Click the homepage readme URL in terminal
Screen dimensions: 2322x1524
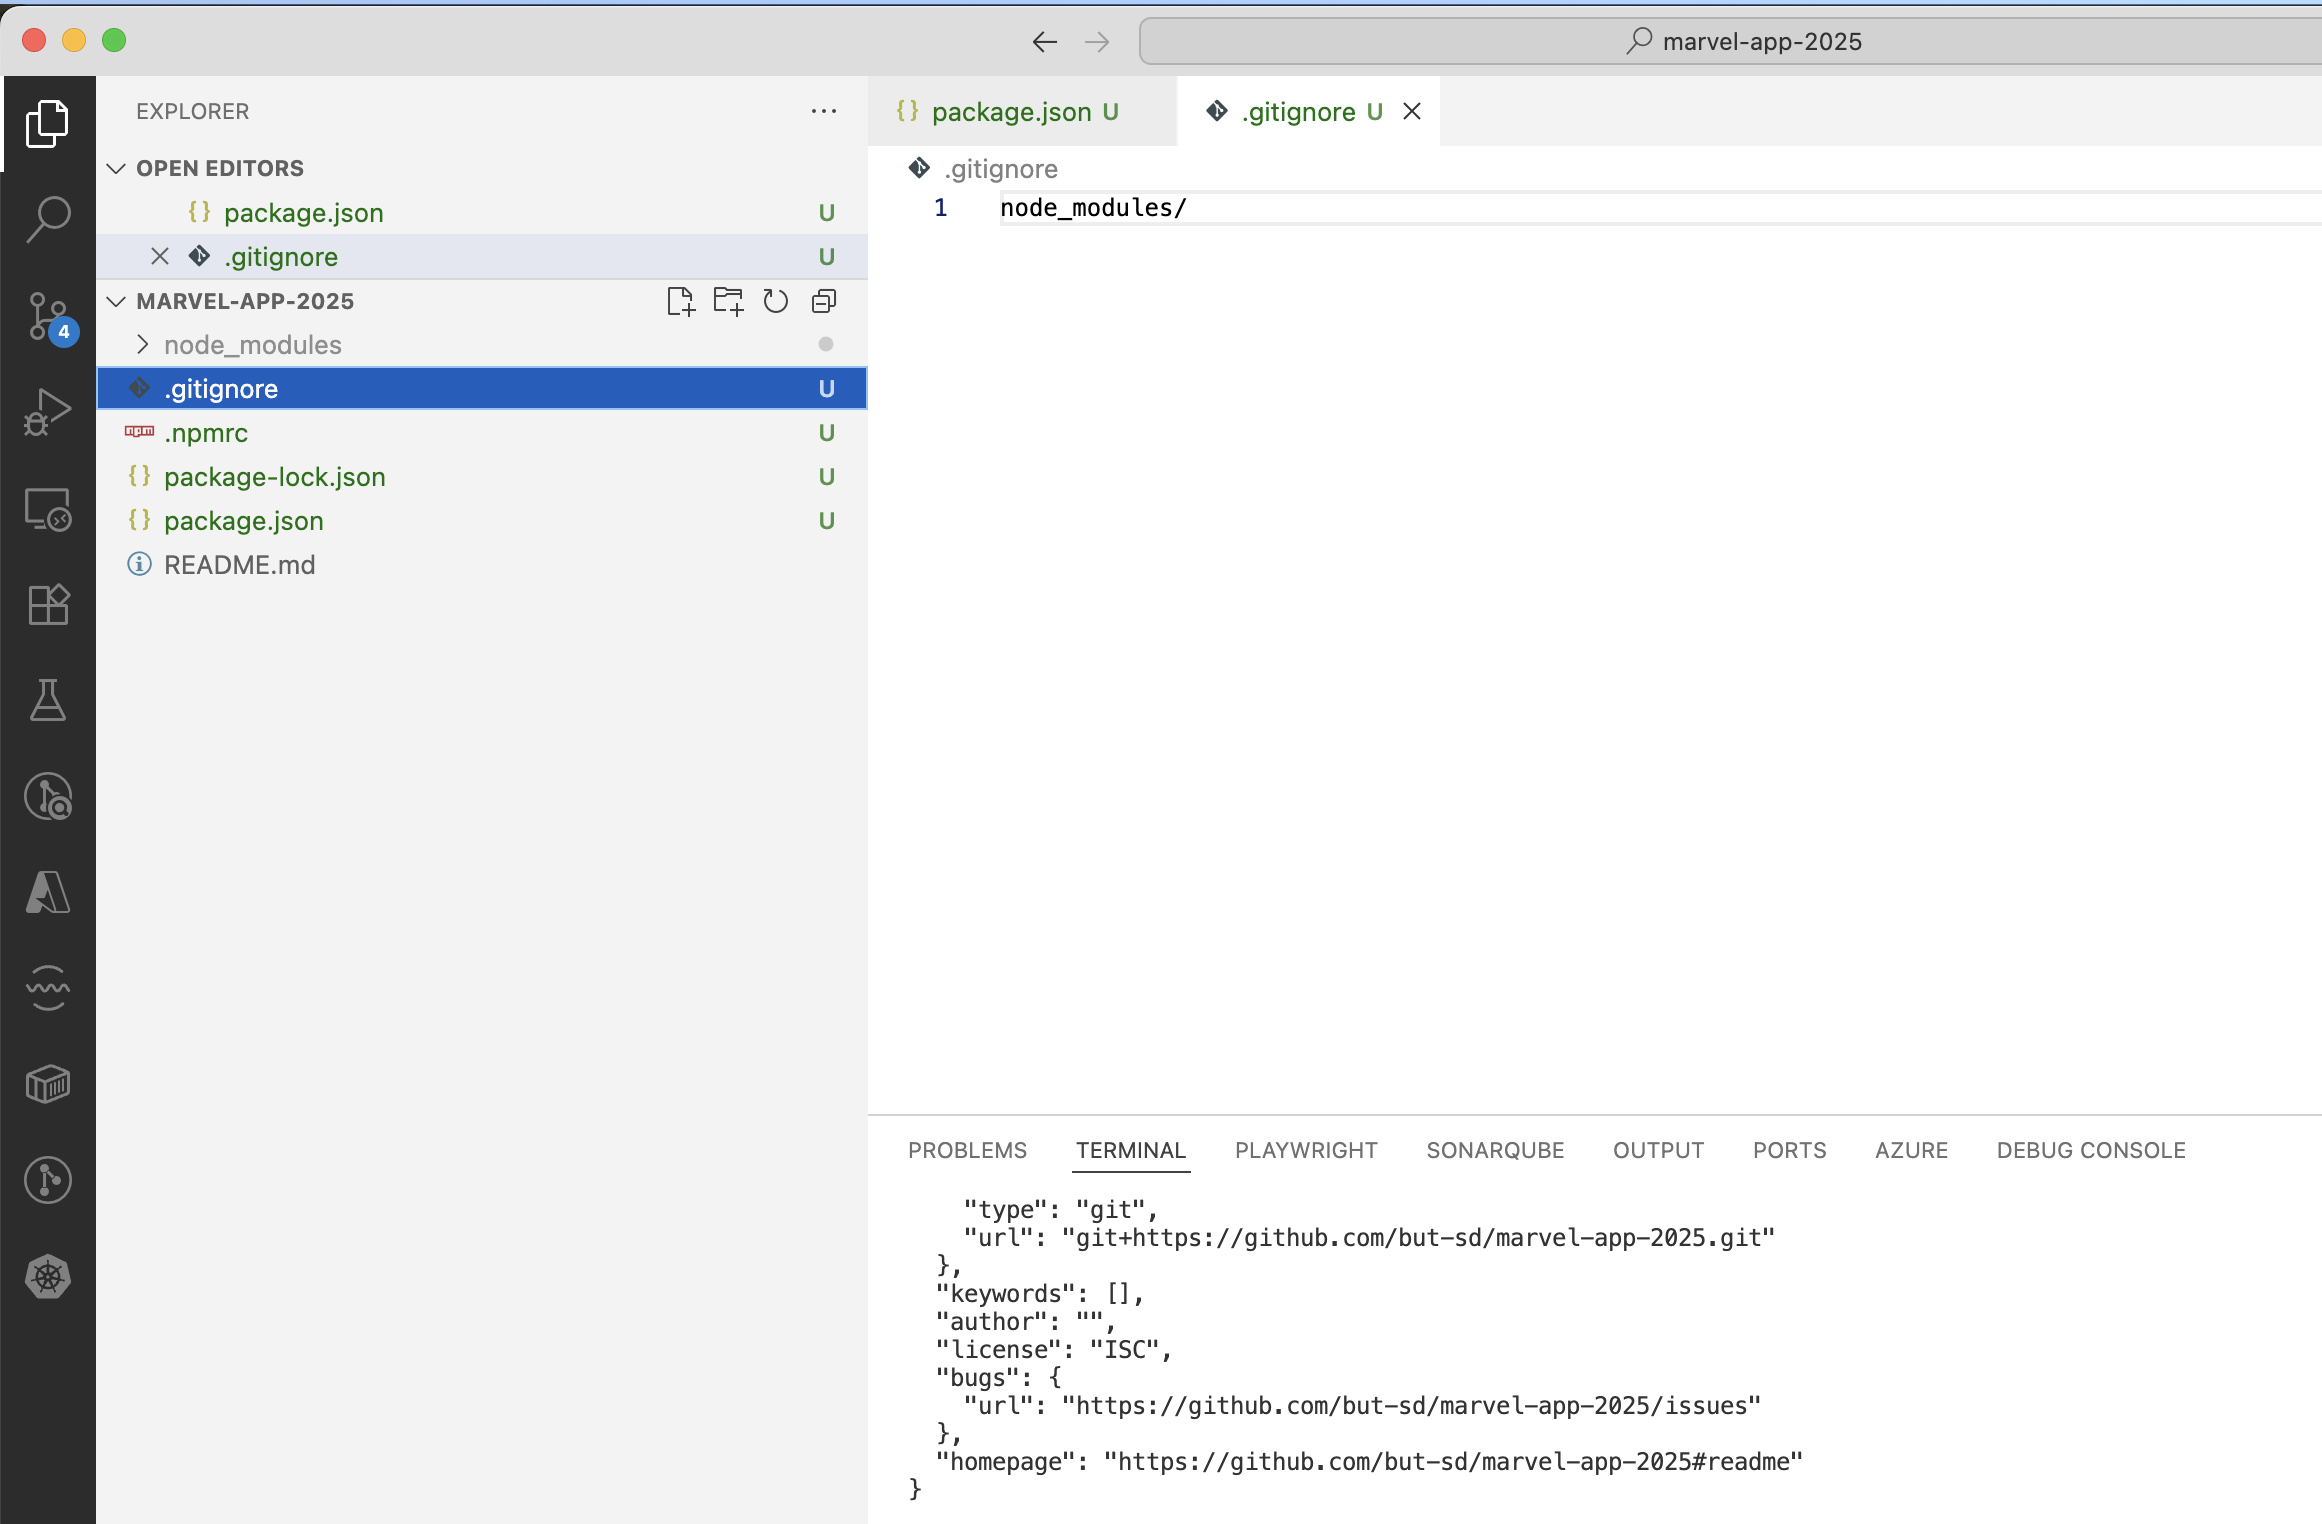pos(1453,1461)
